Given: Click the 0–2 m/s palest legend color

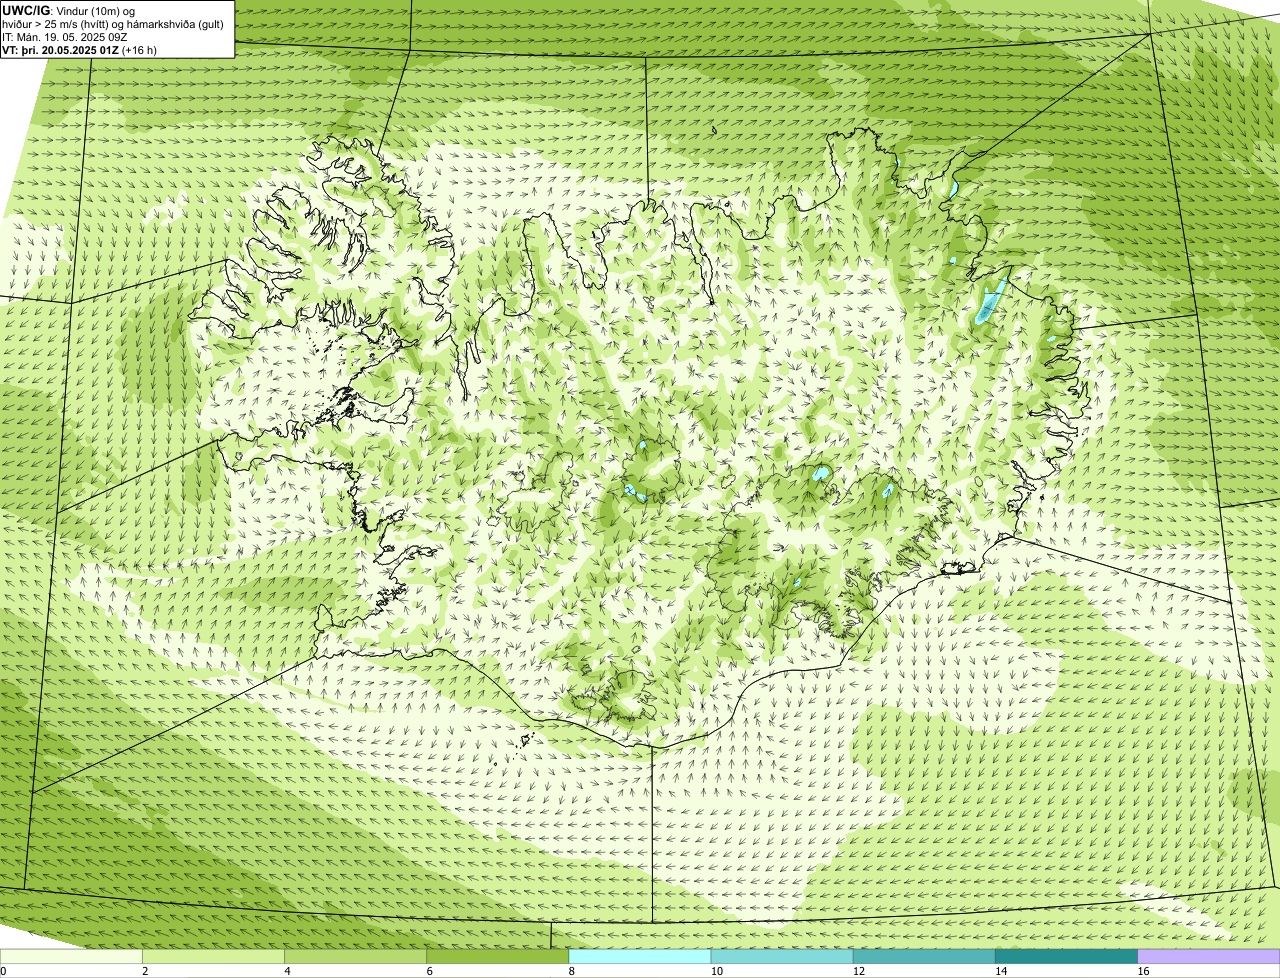Looking at the screenshot, I should tap(71, 956).
